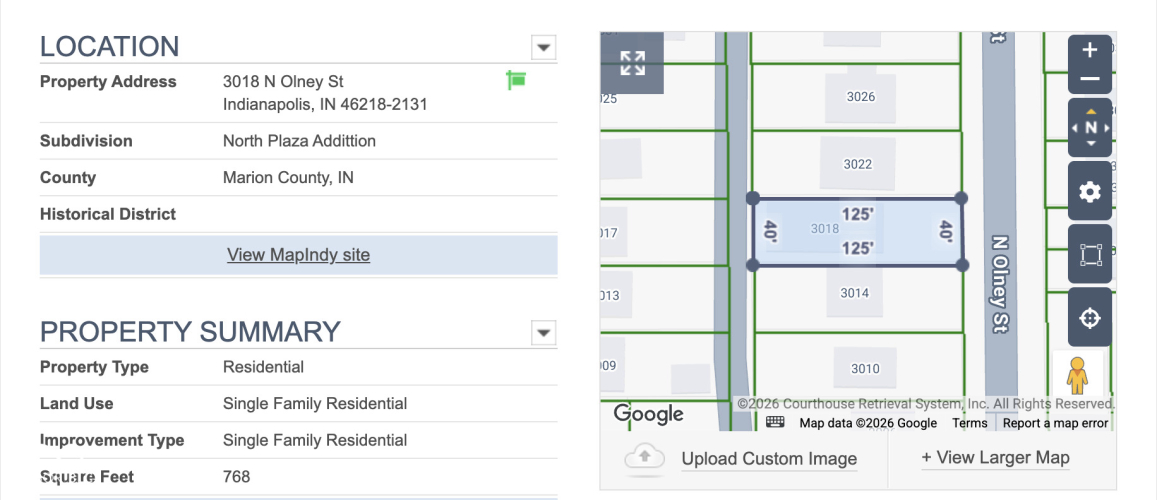
Task: Collapse the LOCATION section dropdown arrow
Action: click(x=544, y=47)
